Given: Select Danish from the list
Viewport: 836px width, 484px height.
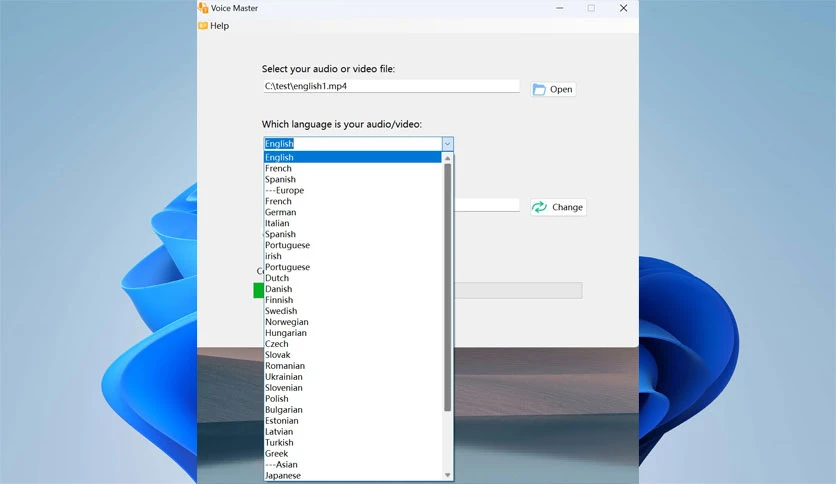Looking at the screenshot, I should coord(353,289).
